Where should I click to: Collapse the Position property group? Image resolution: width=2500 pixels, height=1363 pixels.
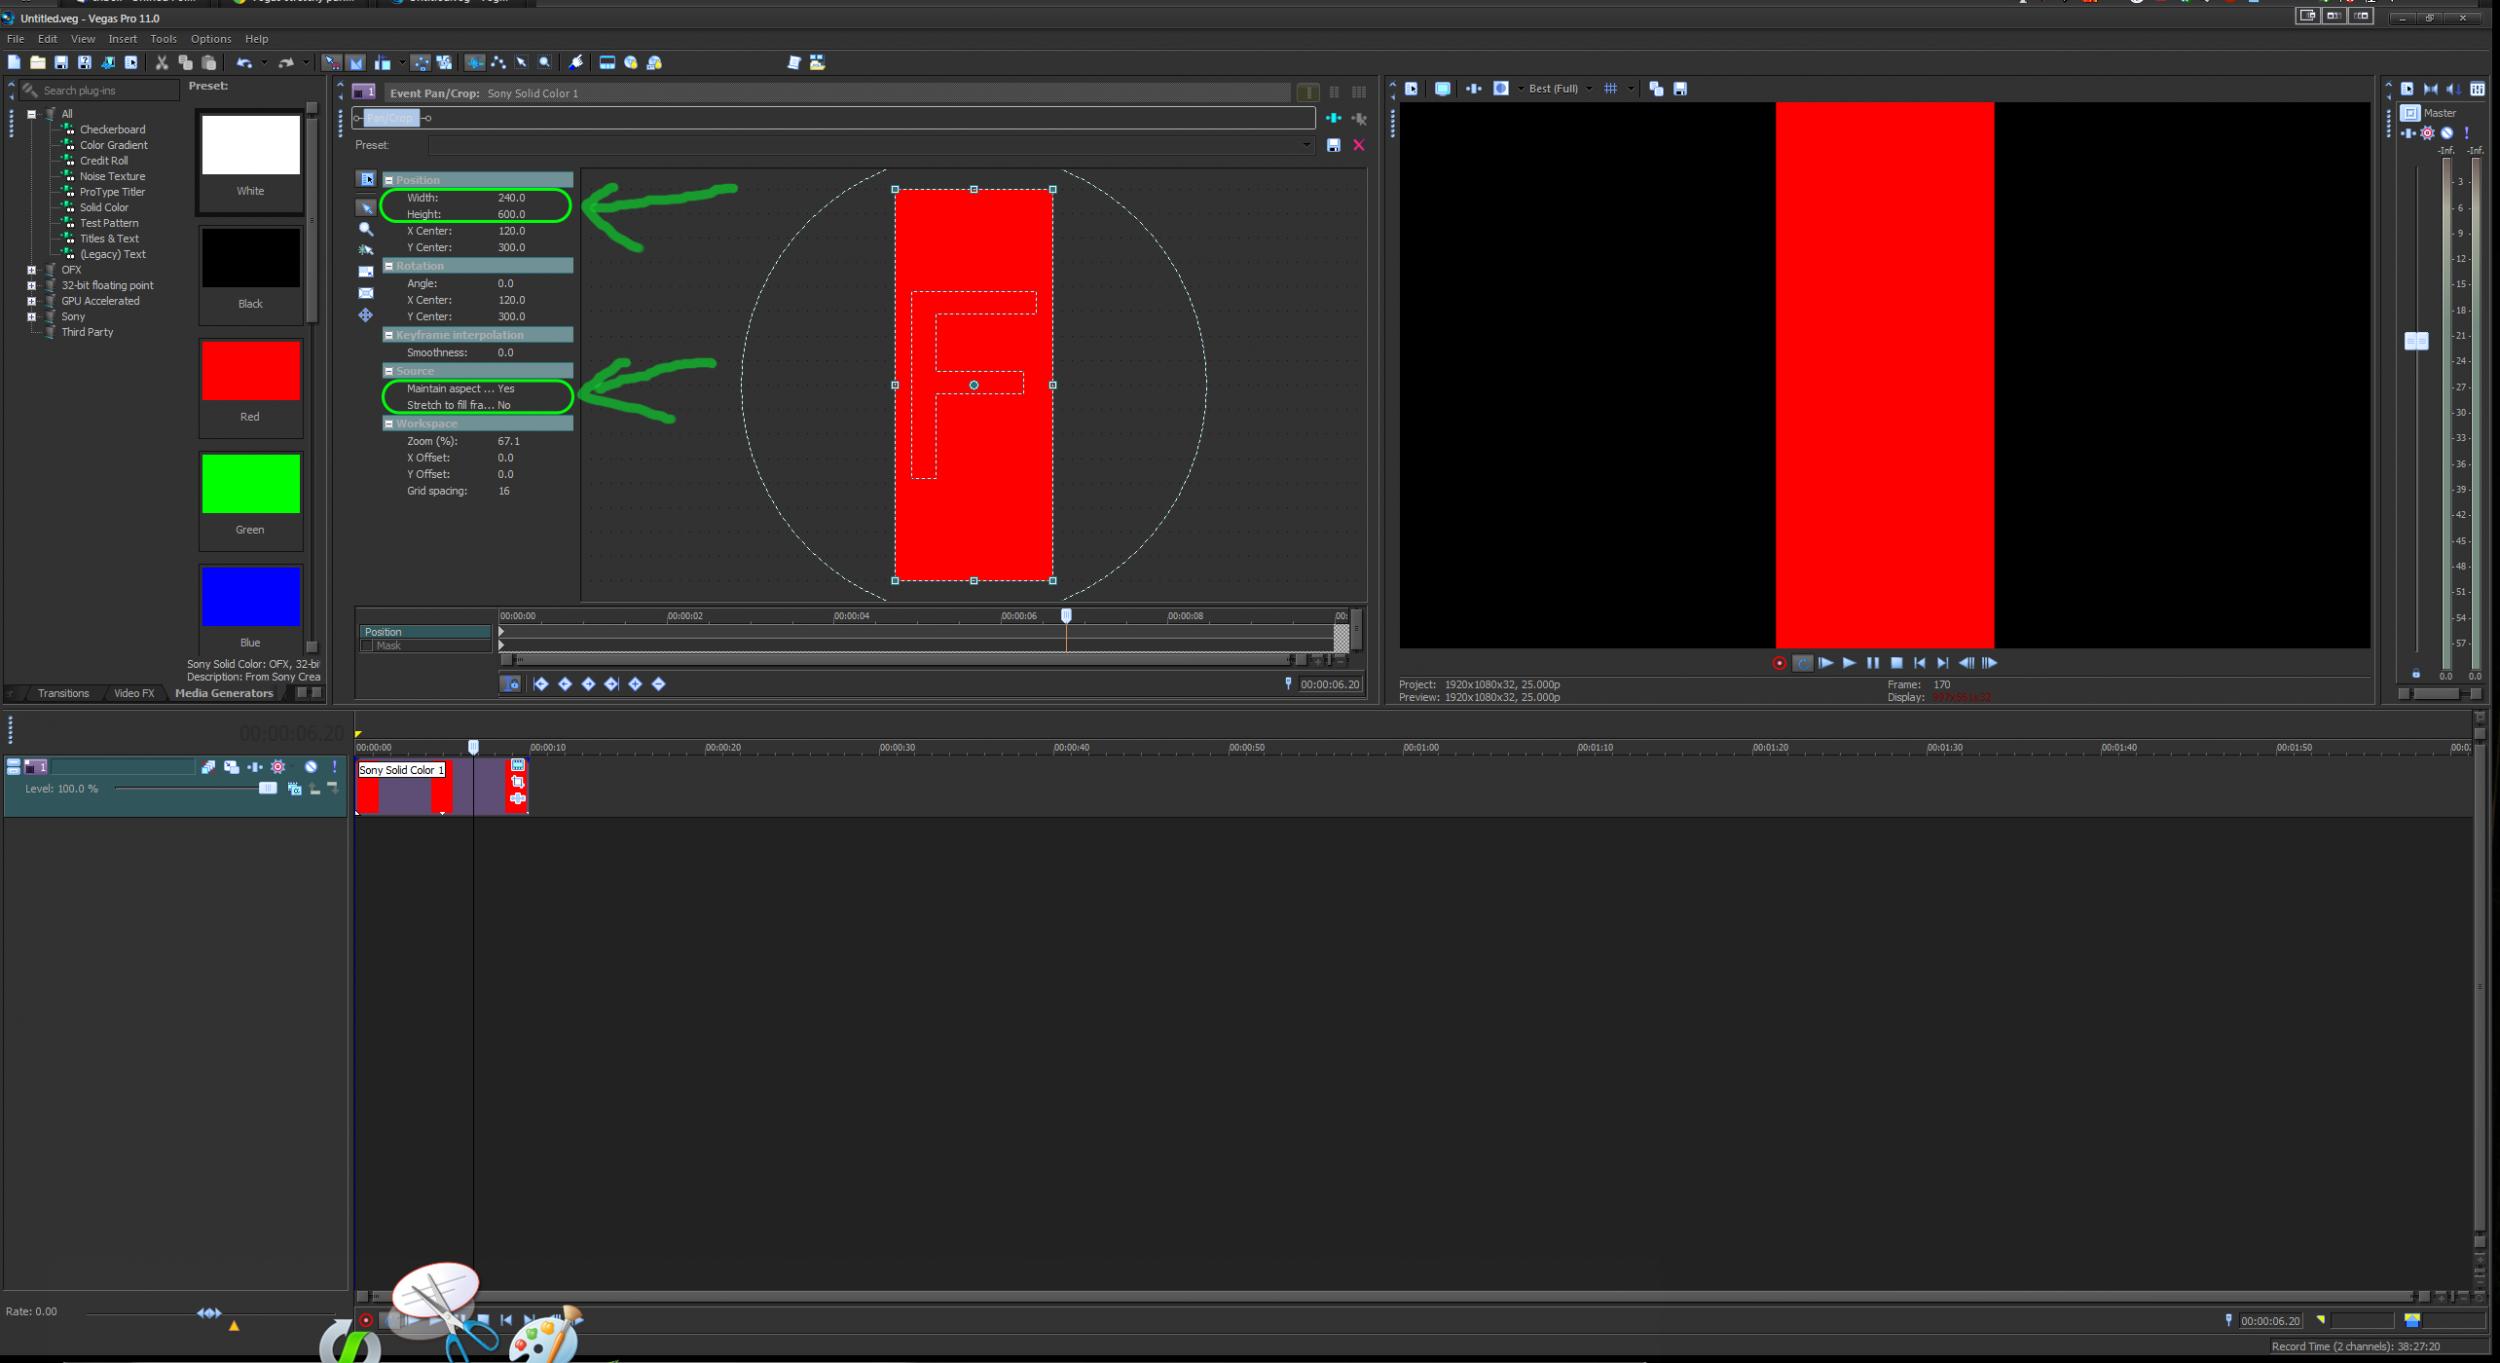click(x=389, y=180)
